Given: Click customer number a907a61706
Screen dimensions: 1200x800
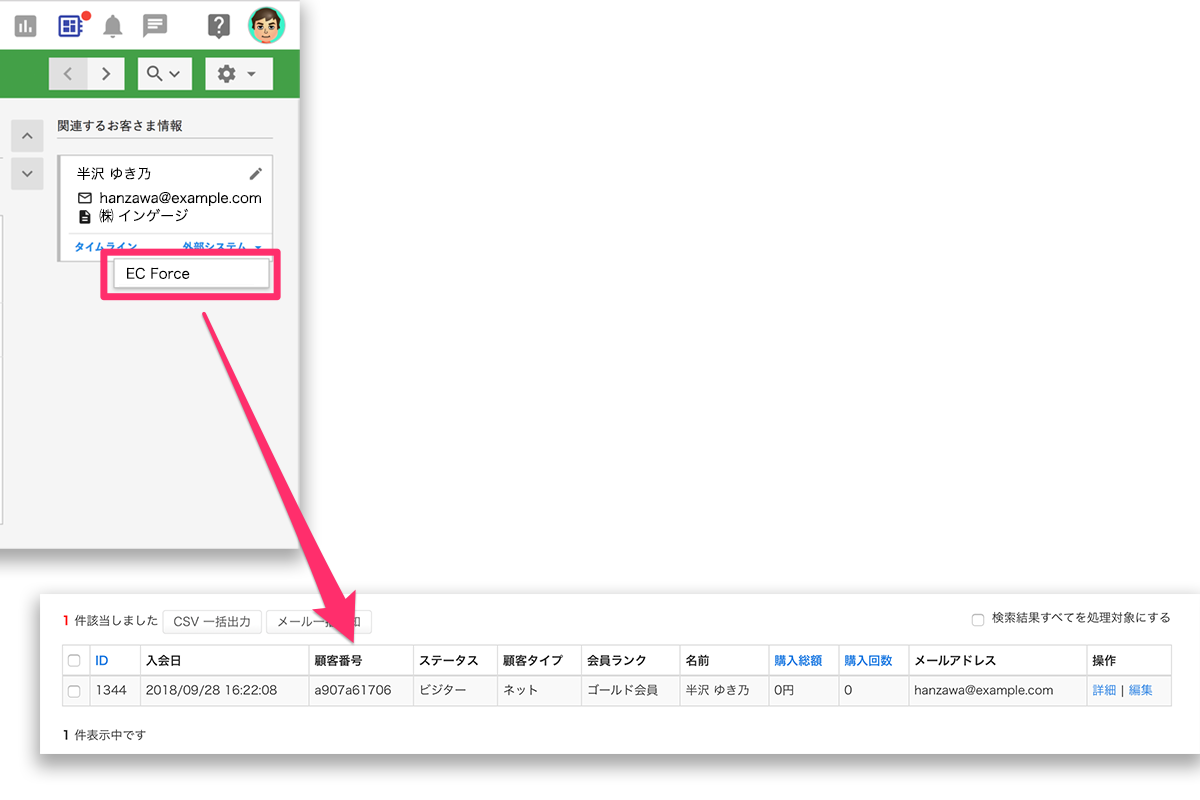Looking at the screenshot, I should click(x=353, y=690).
